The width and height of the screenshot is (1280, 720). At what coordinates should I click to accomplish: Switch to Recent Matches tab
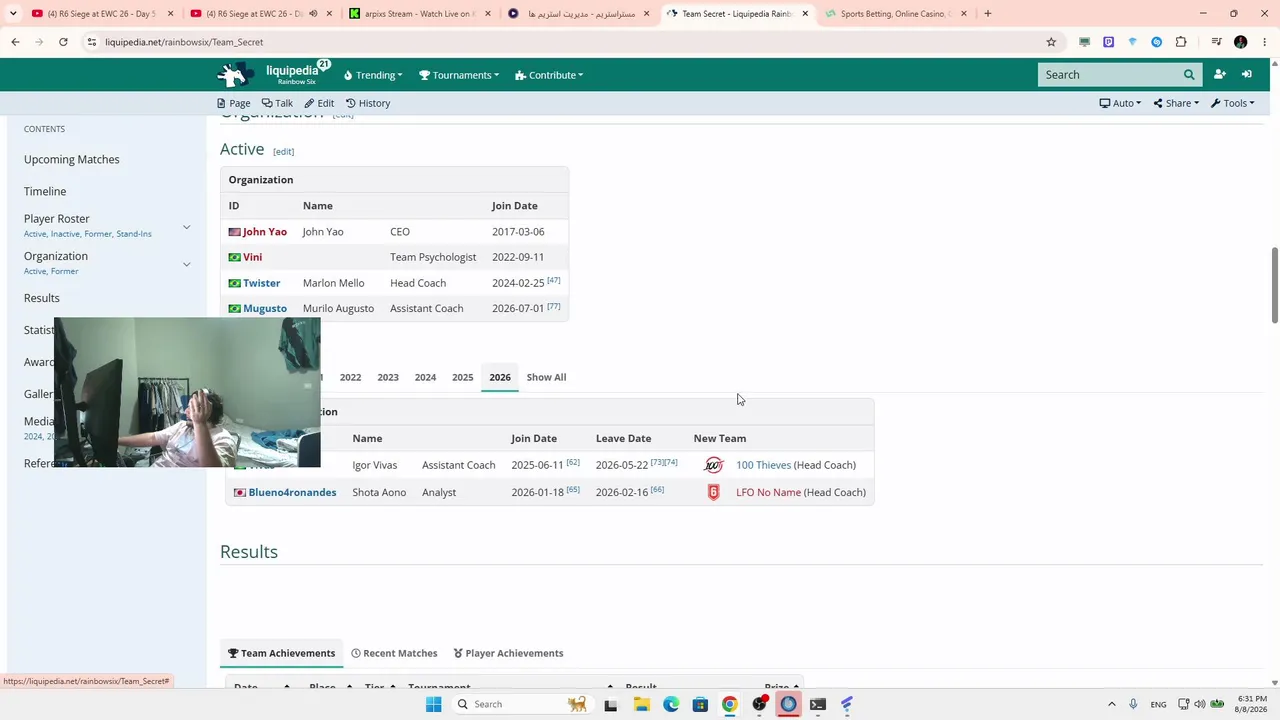tap(394, 653)
